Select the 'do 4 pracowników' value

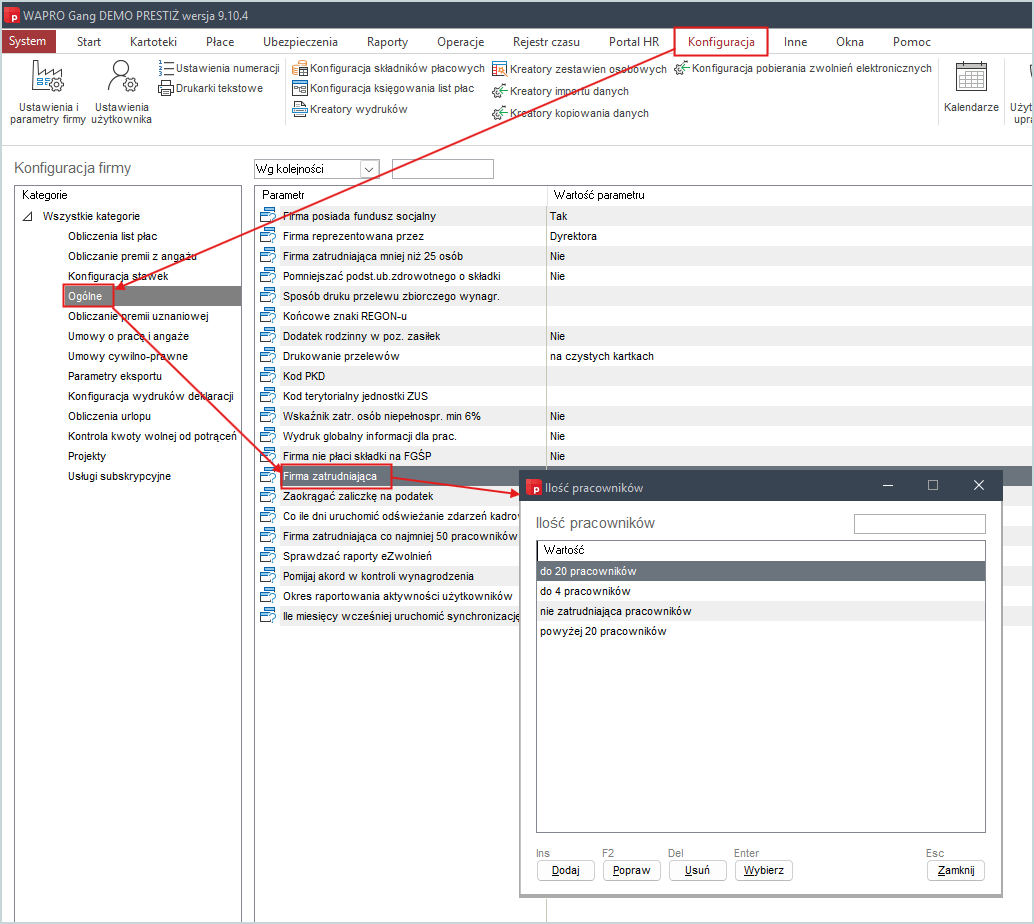(x=761, y=591)
